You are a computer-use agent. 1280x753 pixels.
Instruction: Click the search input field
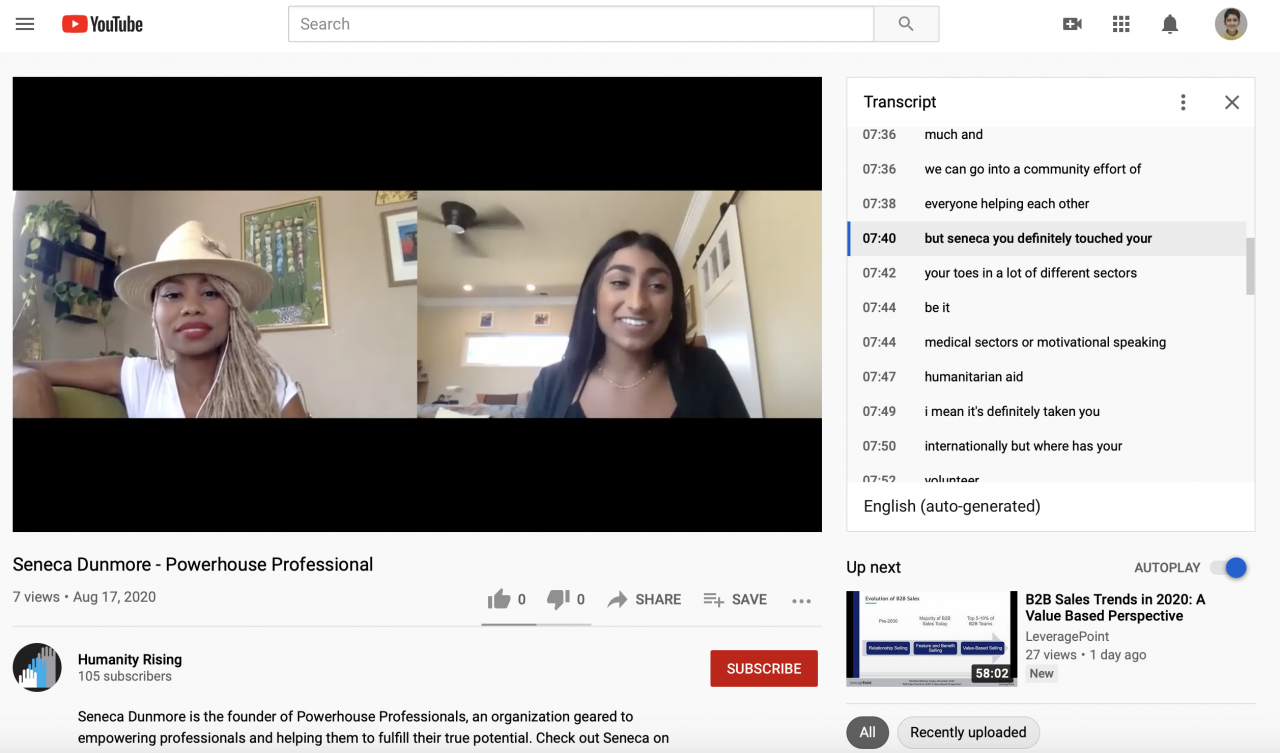pos(581,24)
